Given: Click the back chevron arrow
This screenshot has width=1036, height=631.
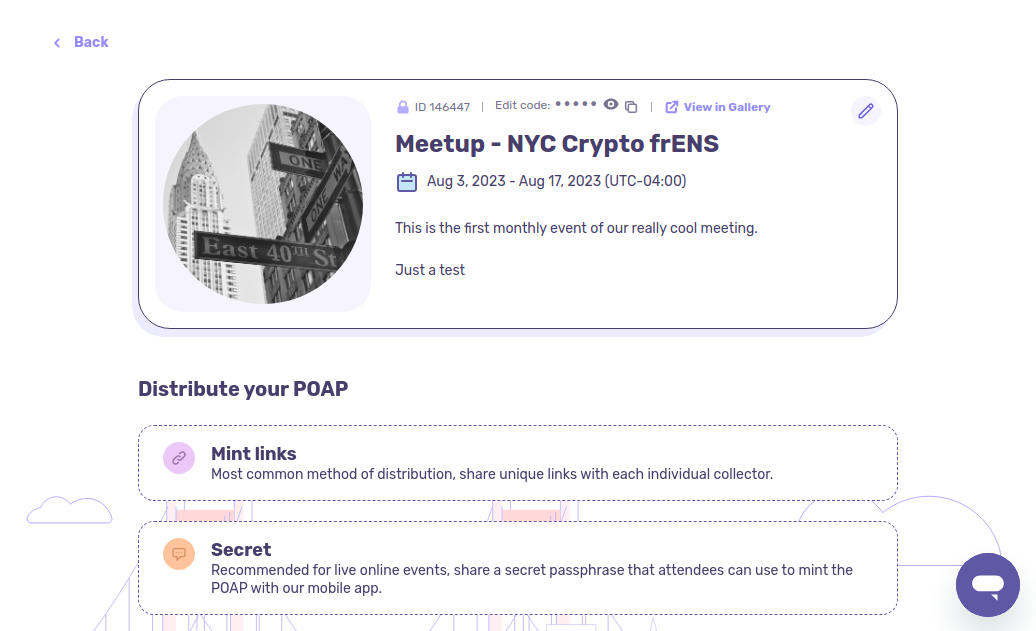Looking at the screenshot, I should tap(57, 42).
